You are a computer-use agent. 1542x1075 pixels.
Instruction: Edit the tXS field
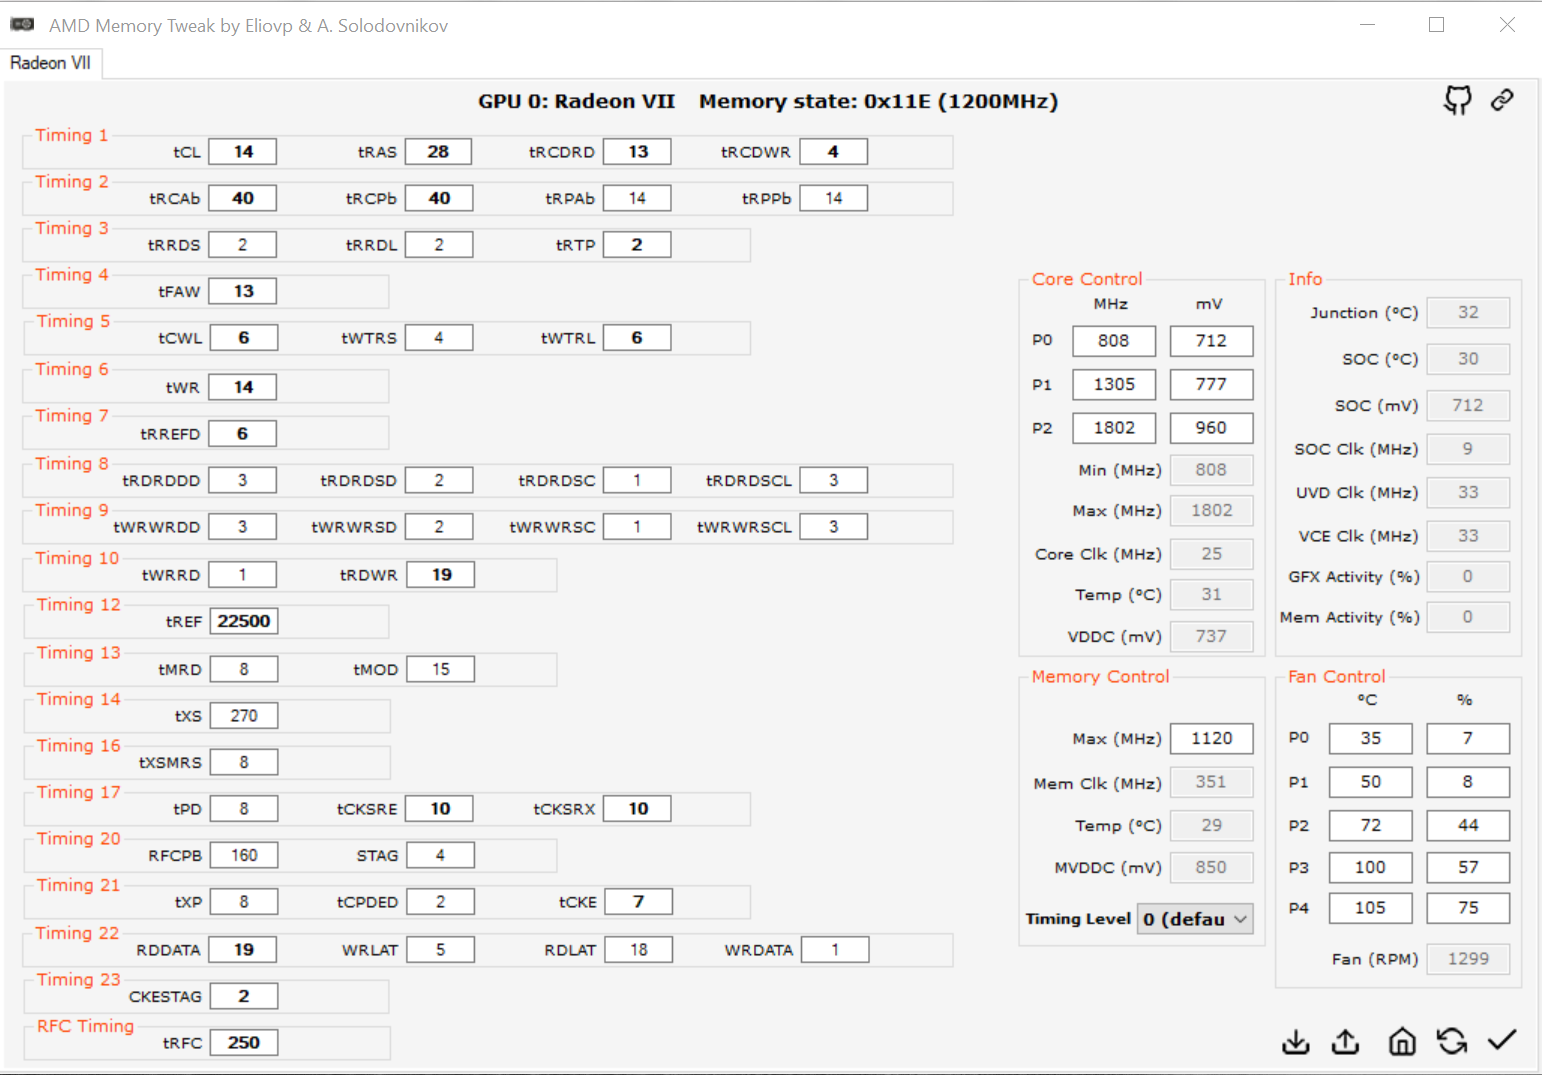[x=244, y=716]
